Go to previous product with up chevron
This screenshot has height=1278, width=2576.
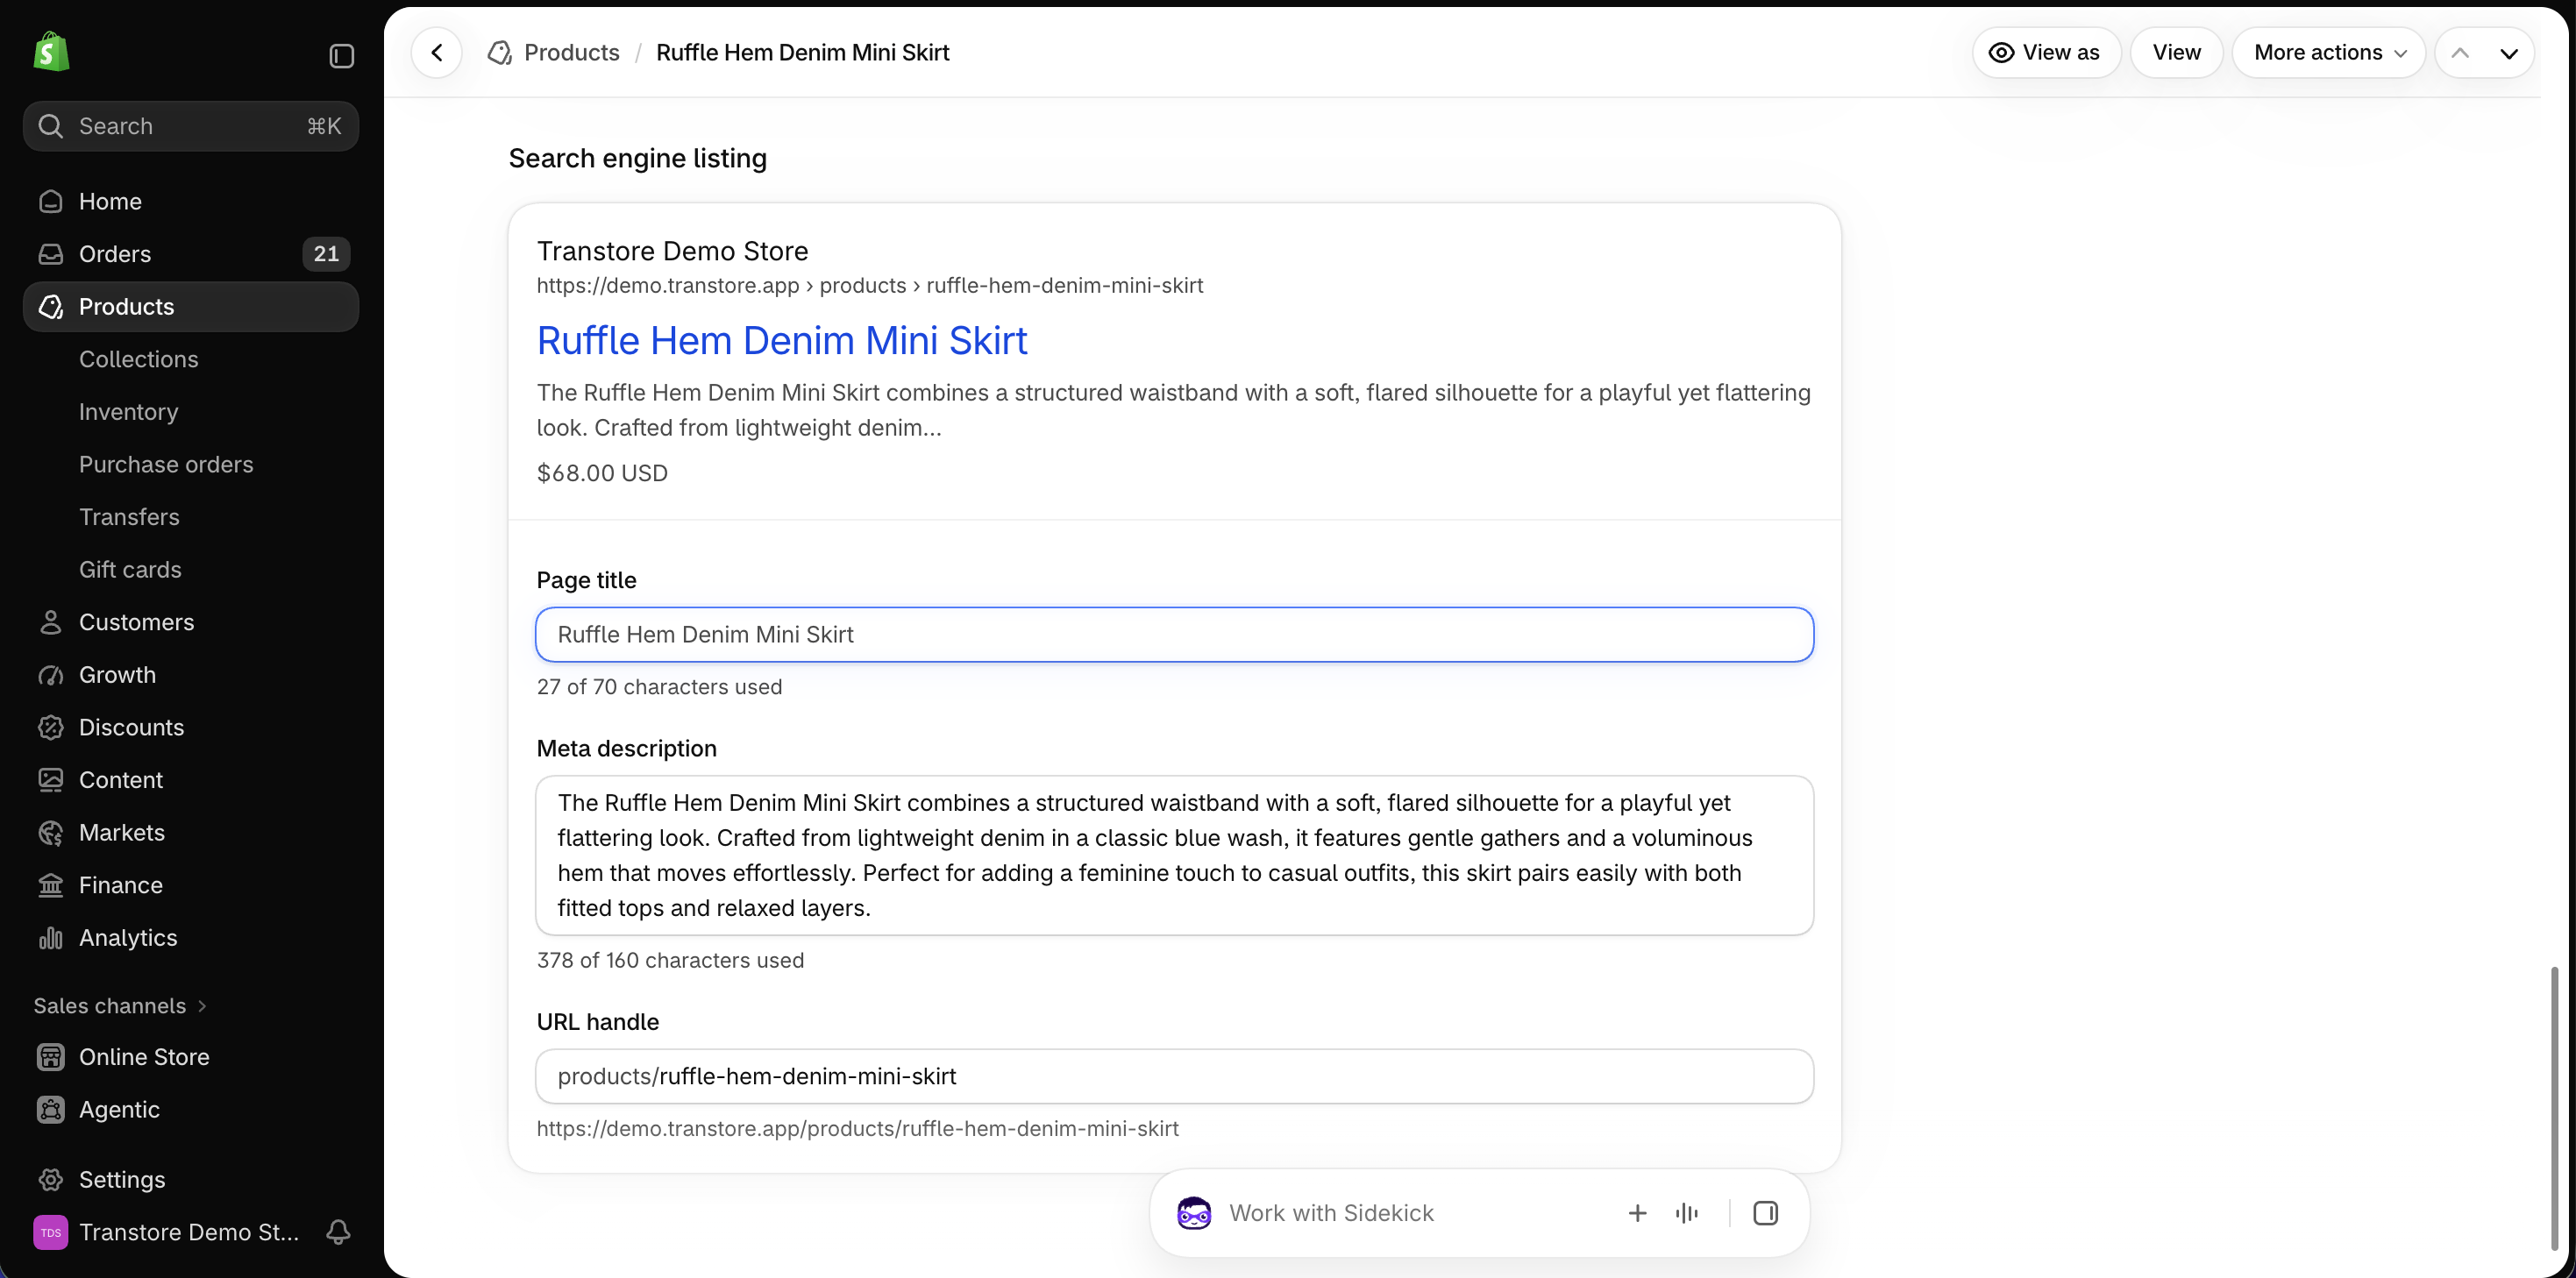(x=2460, y=53)
